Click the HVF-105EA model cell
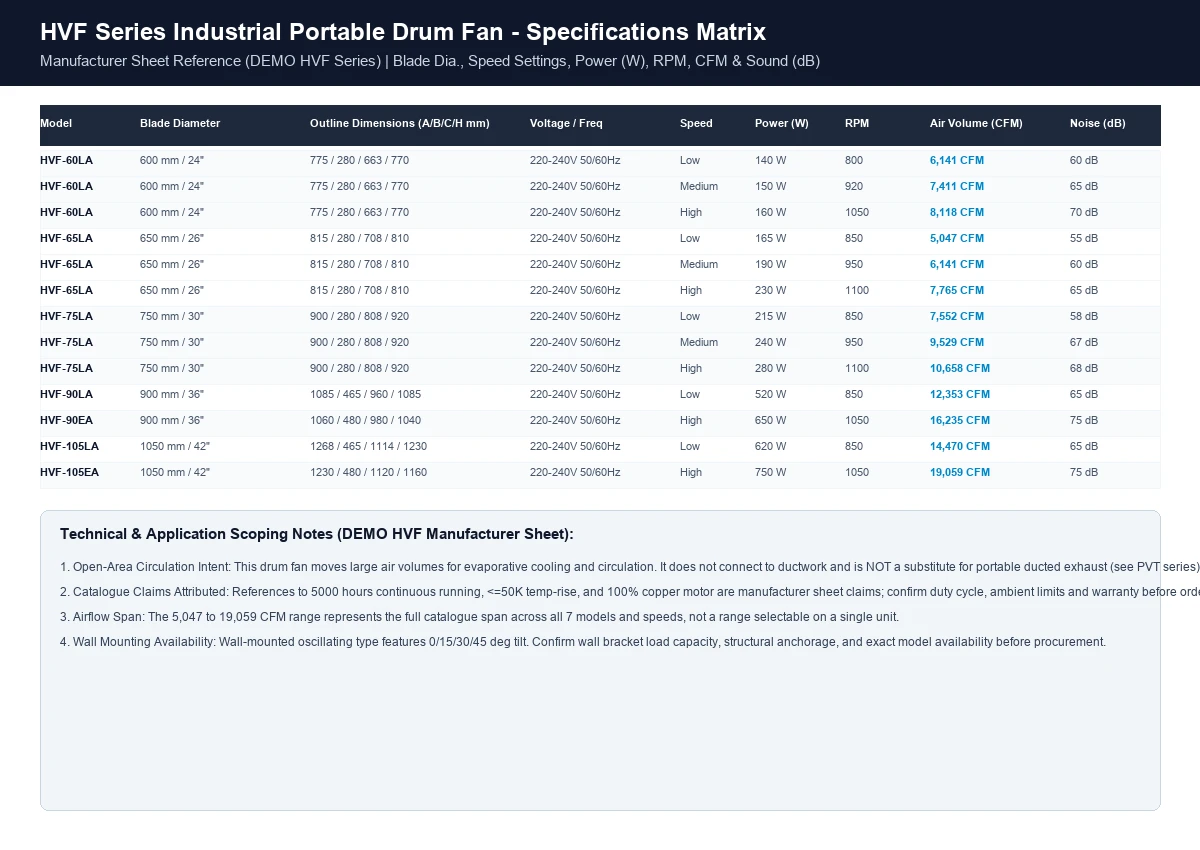Image resolution: width=1200 pixels, height=850 pixels. 69,472
